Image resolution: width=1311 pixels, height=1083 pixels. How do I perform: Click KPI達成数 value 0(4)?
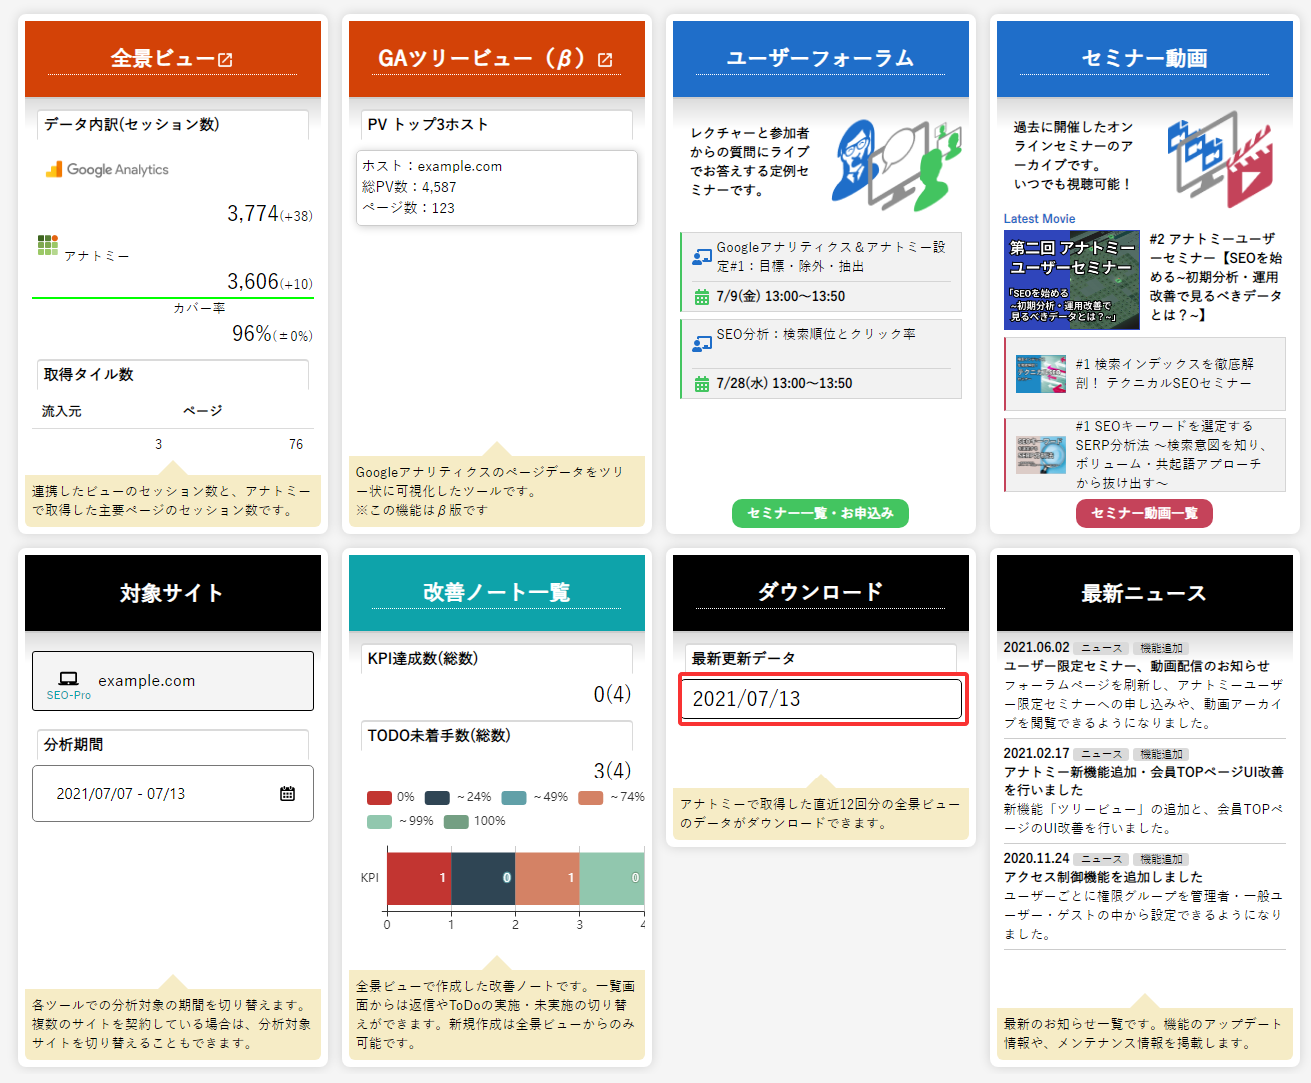tap(612, 694)
